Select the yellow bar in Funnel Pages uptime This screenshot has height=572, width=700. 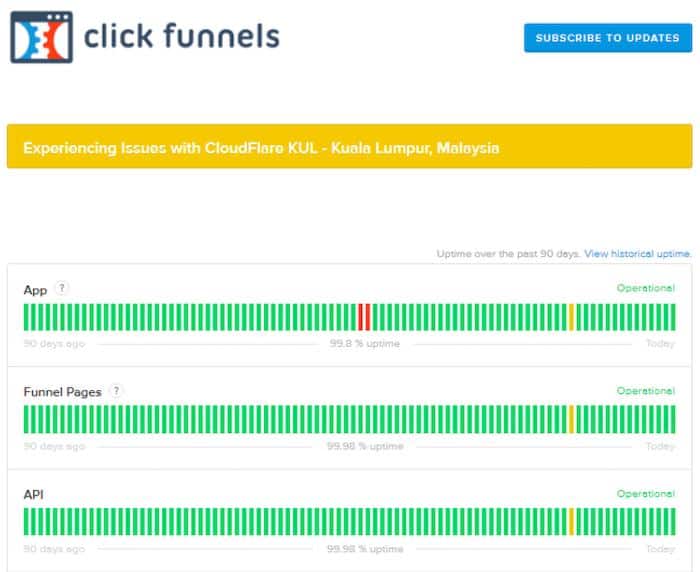(x=571, y=419)
